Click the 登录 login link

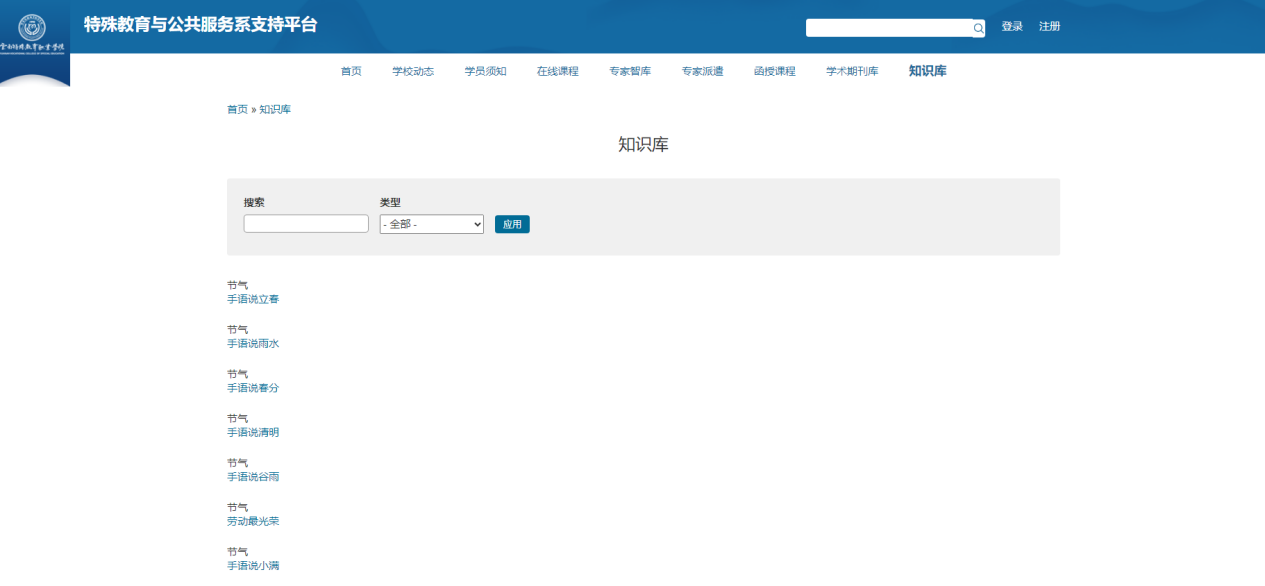pos(1012,27)
